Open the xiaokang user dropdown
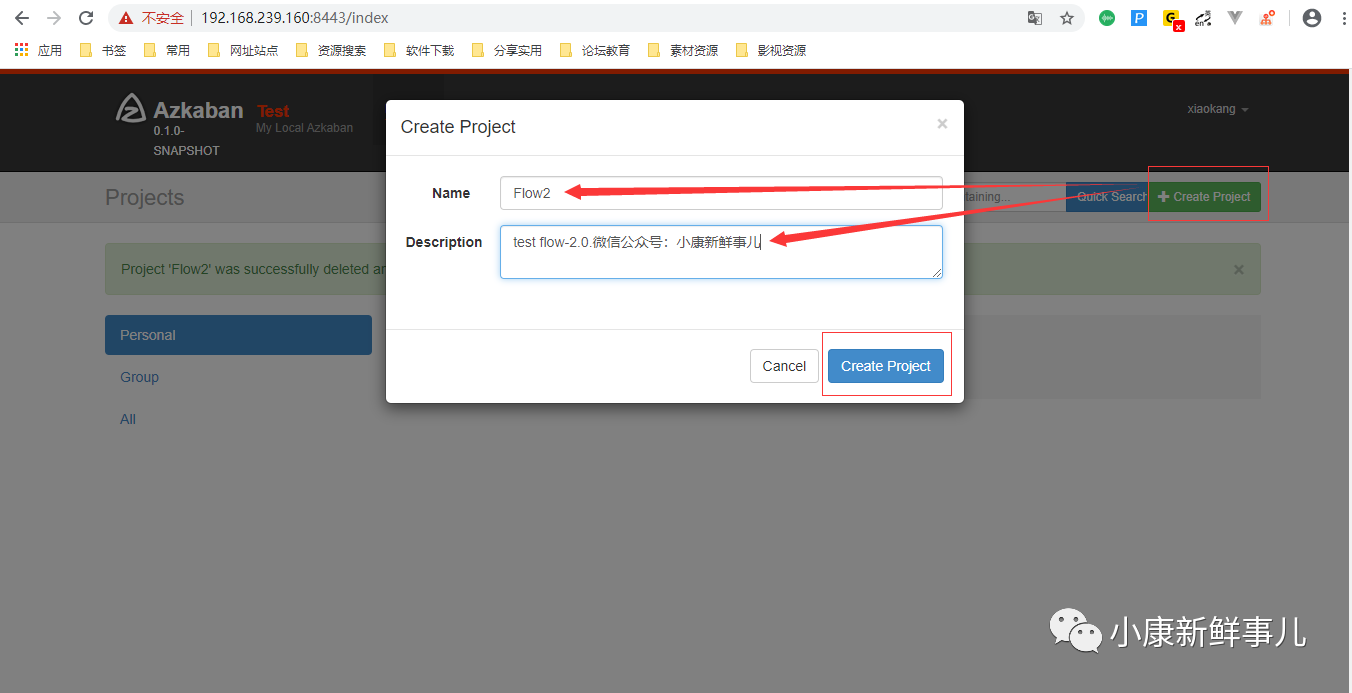The width and height of the screenshot is (1352, 693). click(x=1217, y=109)
